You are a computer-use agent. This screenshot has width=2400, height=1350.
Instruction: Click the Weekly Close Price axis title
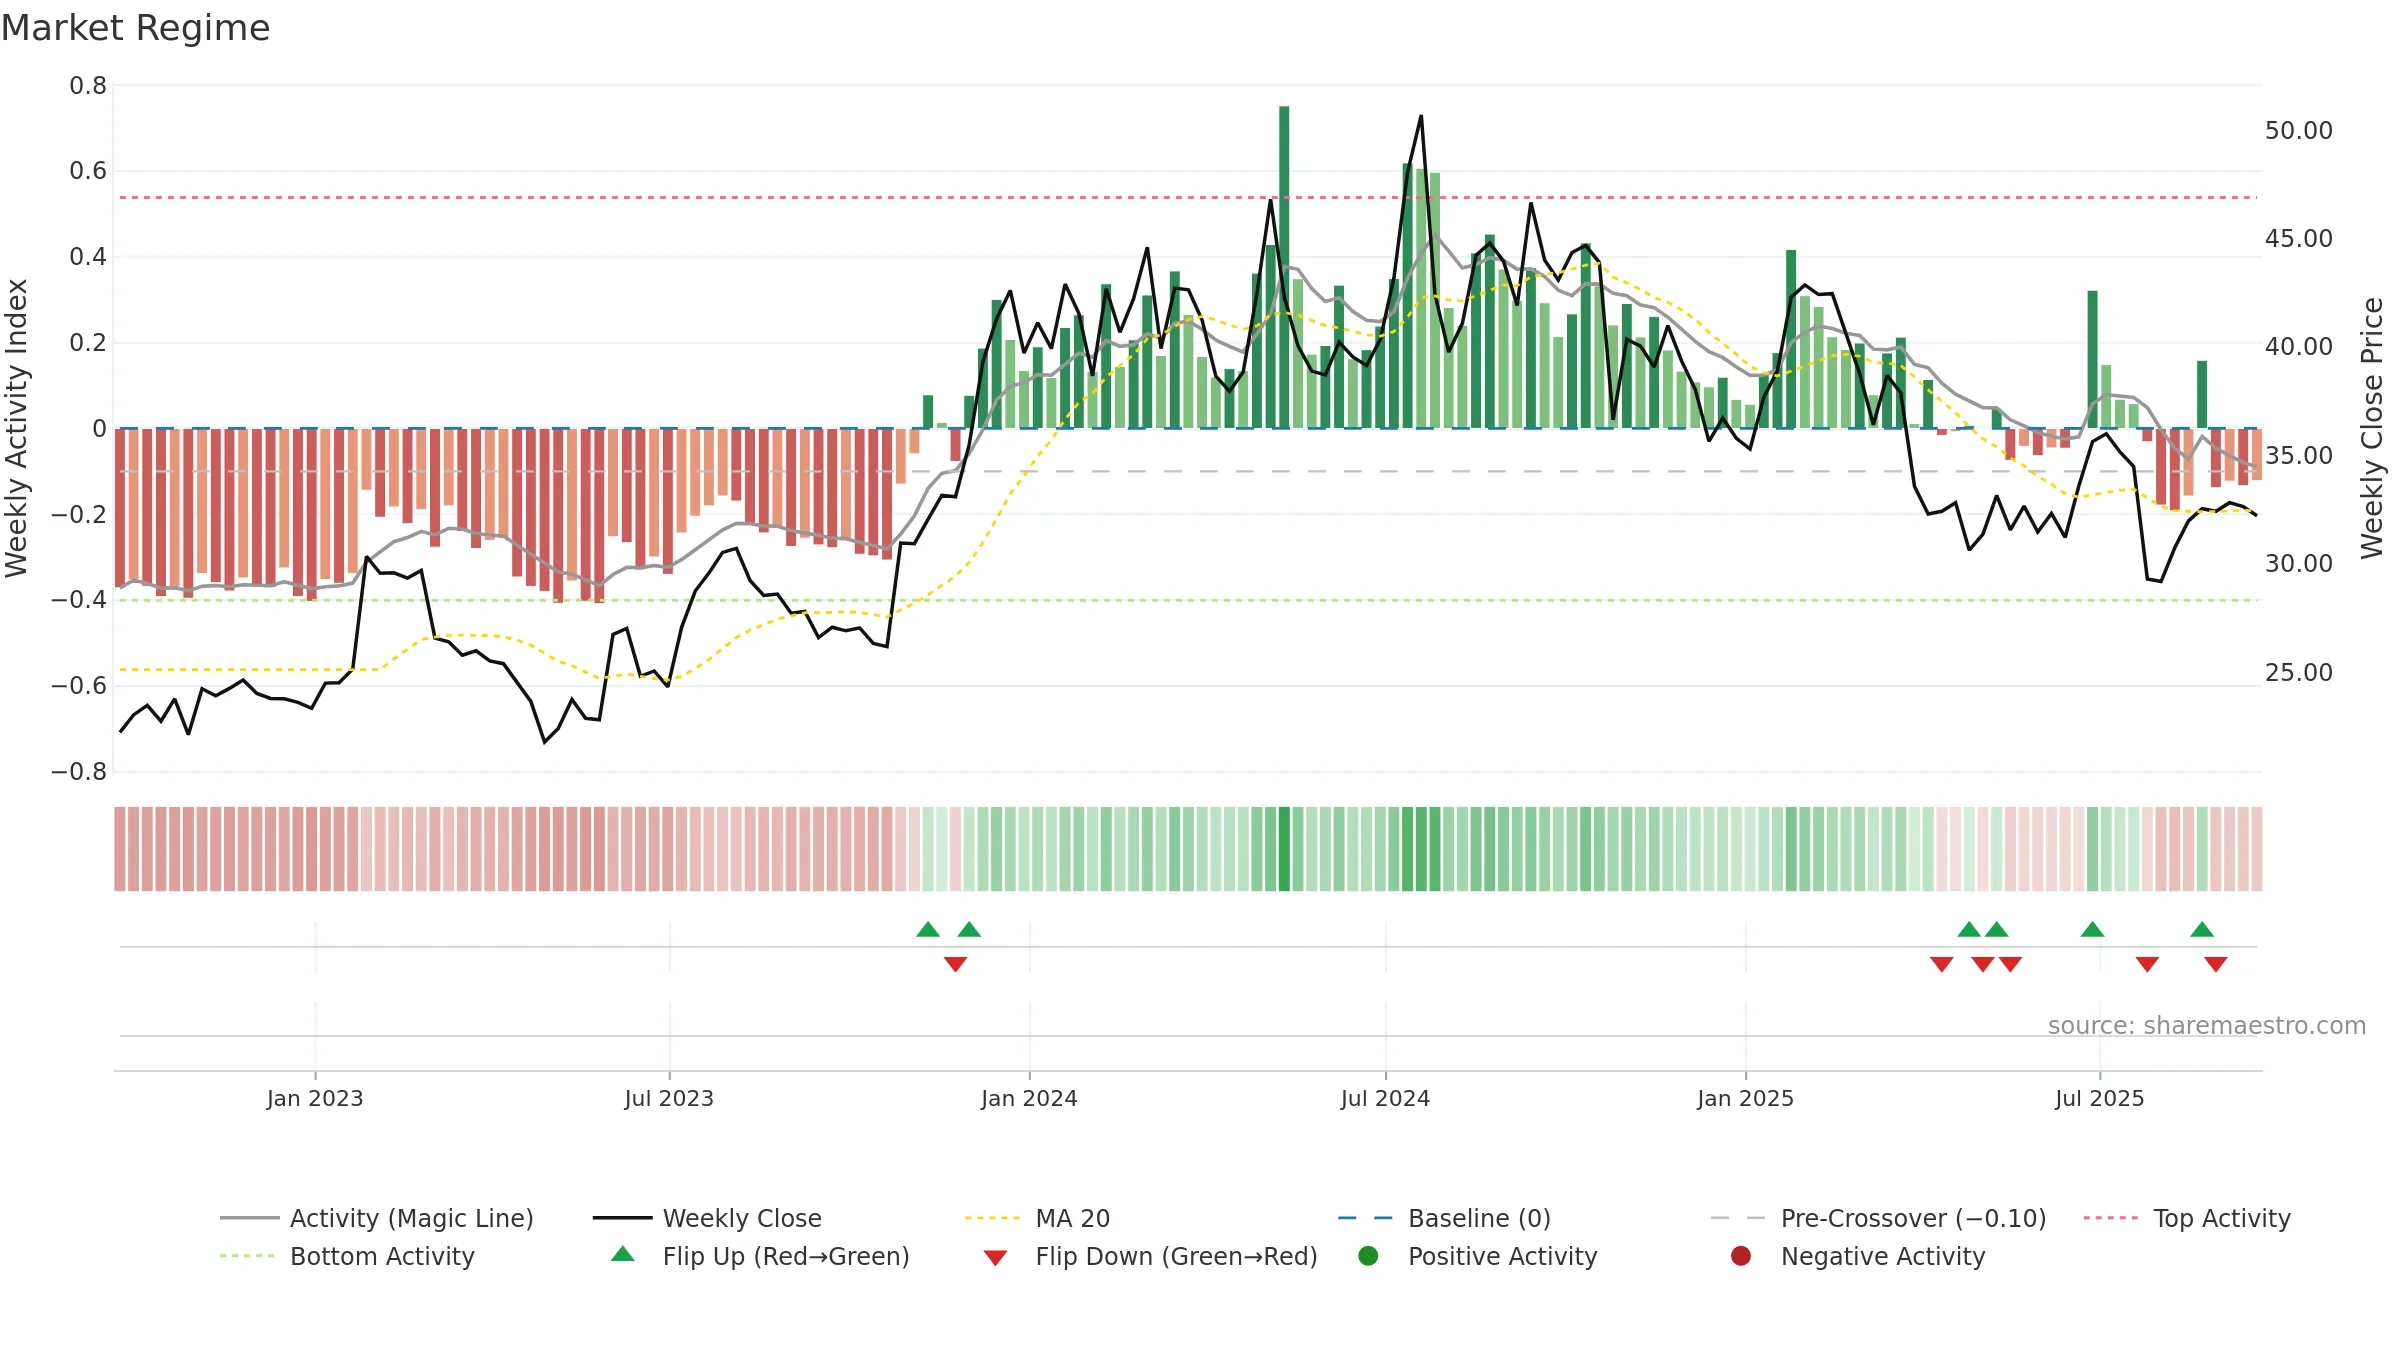pos(2372,428)
